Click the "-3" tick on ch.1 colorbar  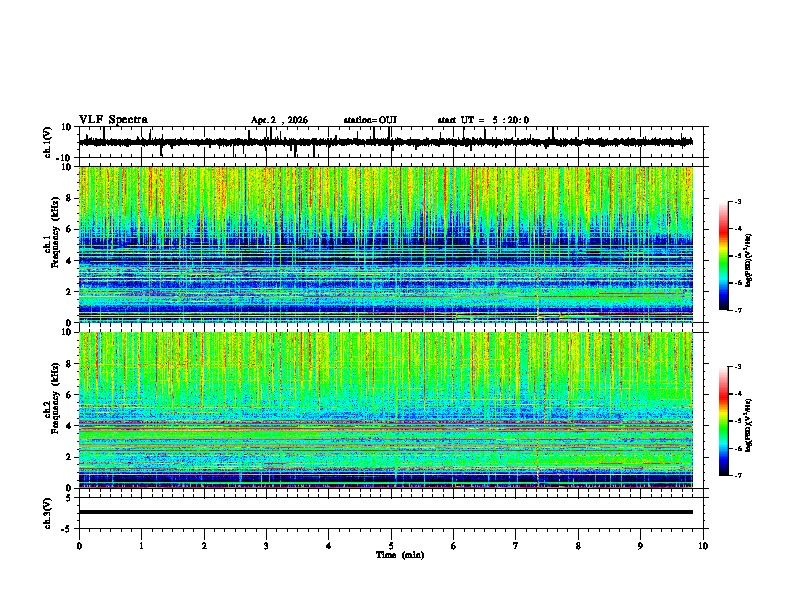(x=738, y=202)
